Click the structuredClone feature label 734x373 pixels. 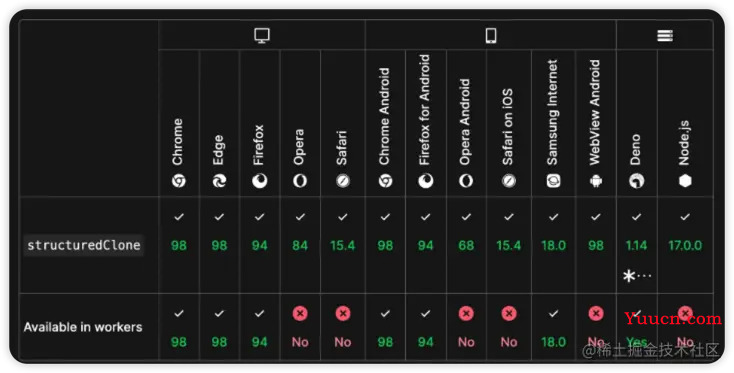[84, 245]
